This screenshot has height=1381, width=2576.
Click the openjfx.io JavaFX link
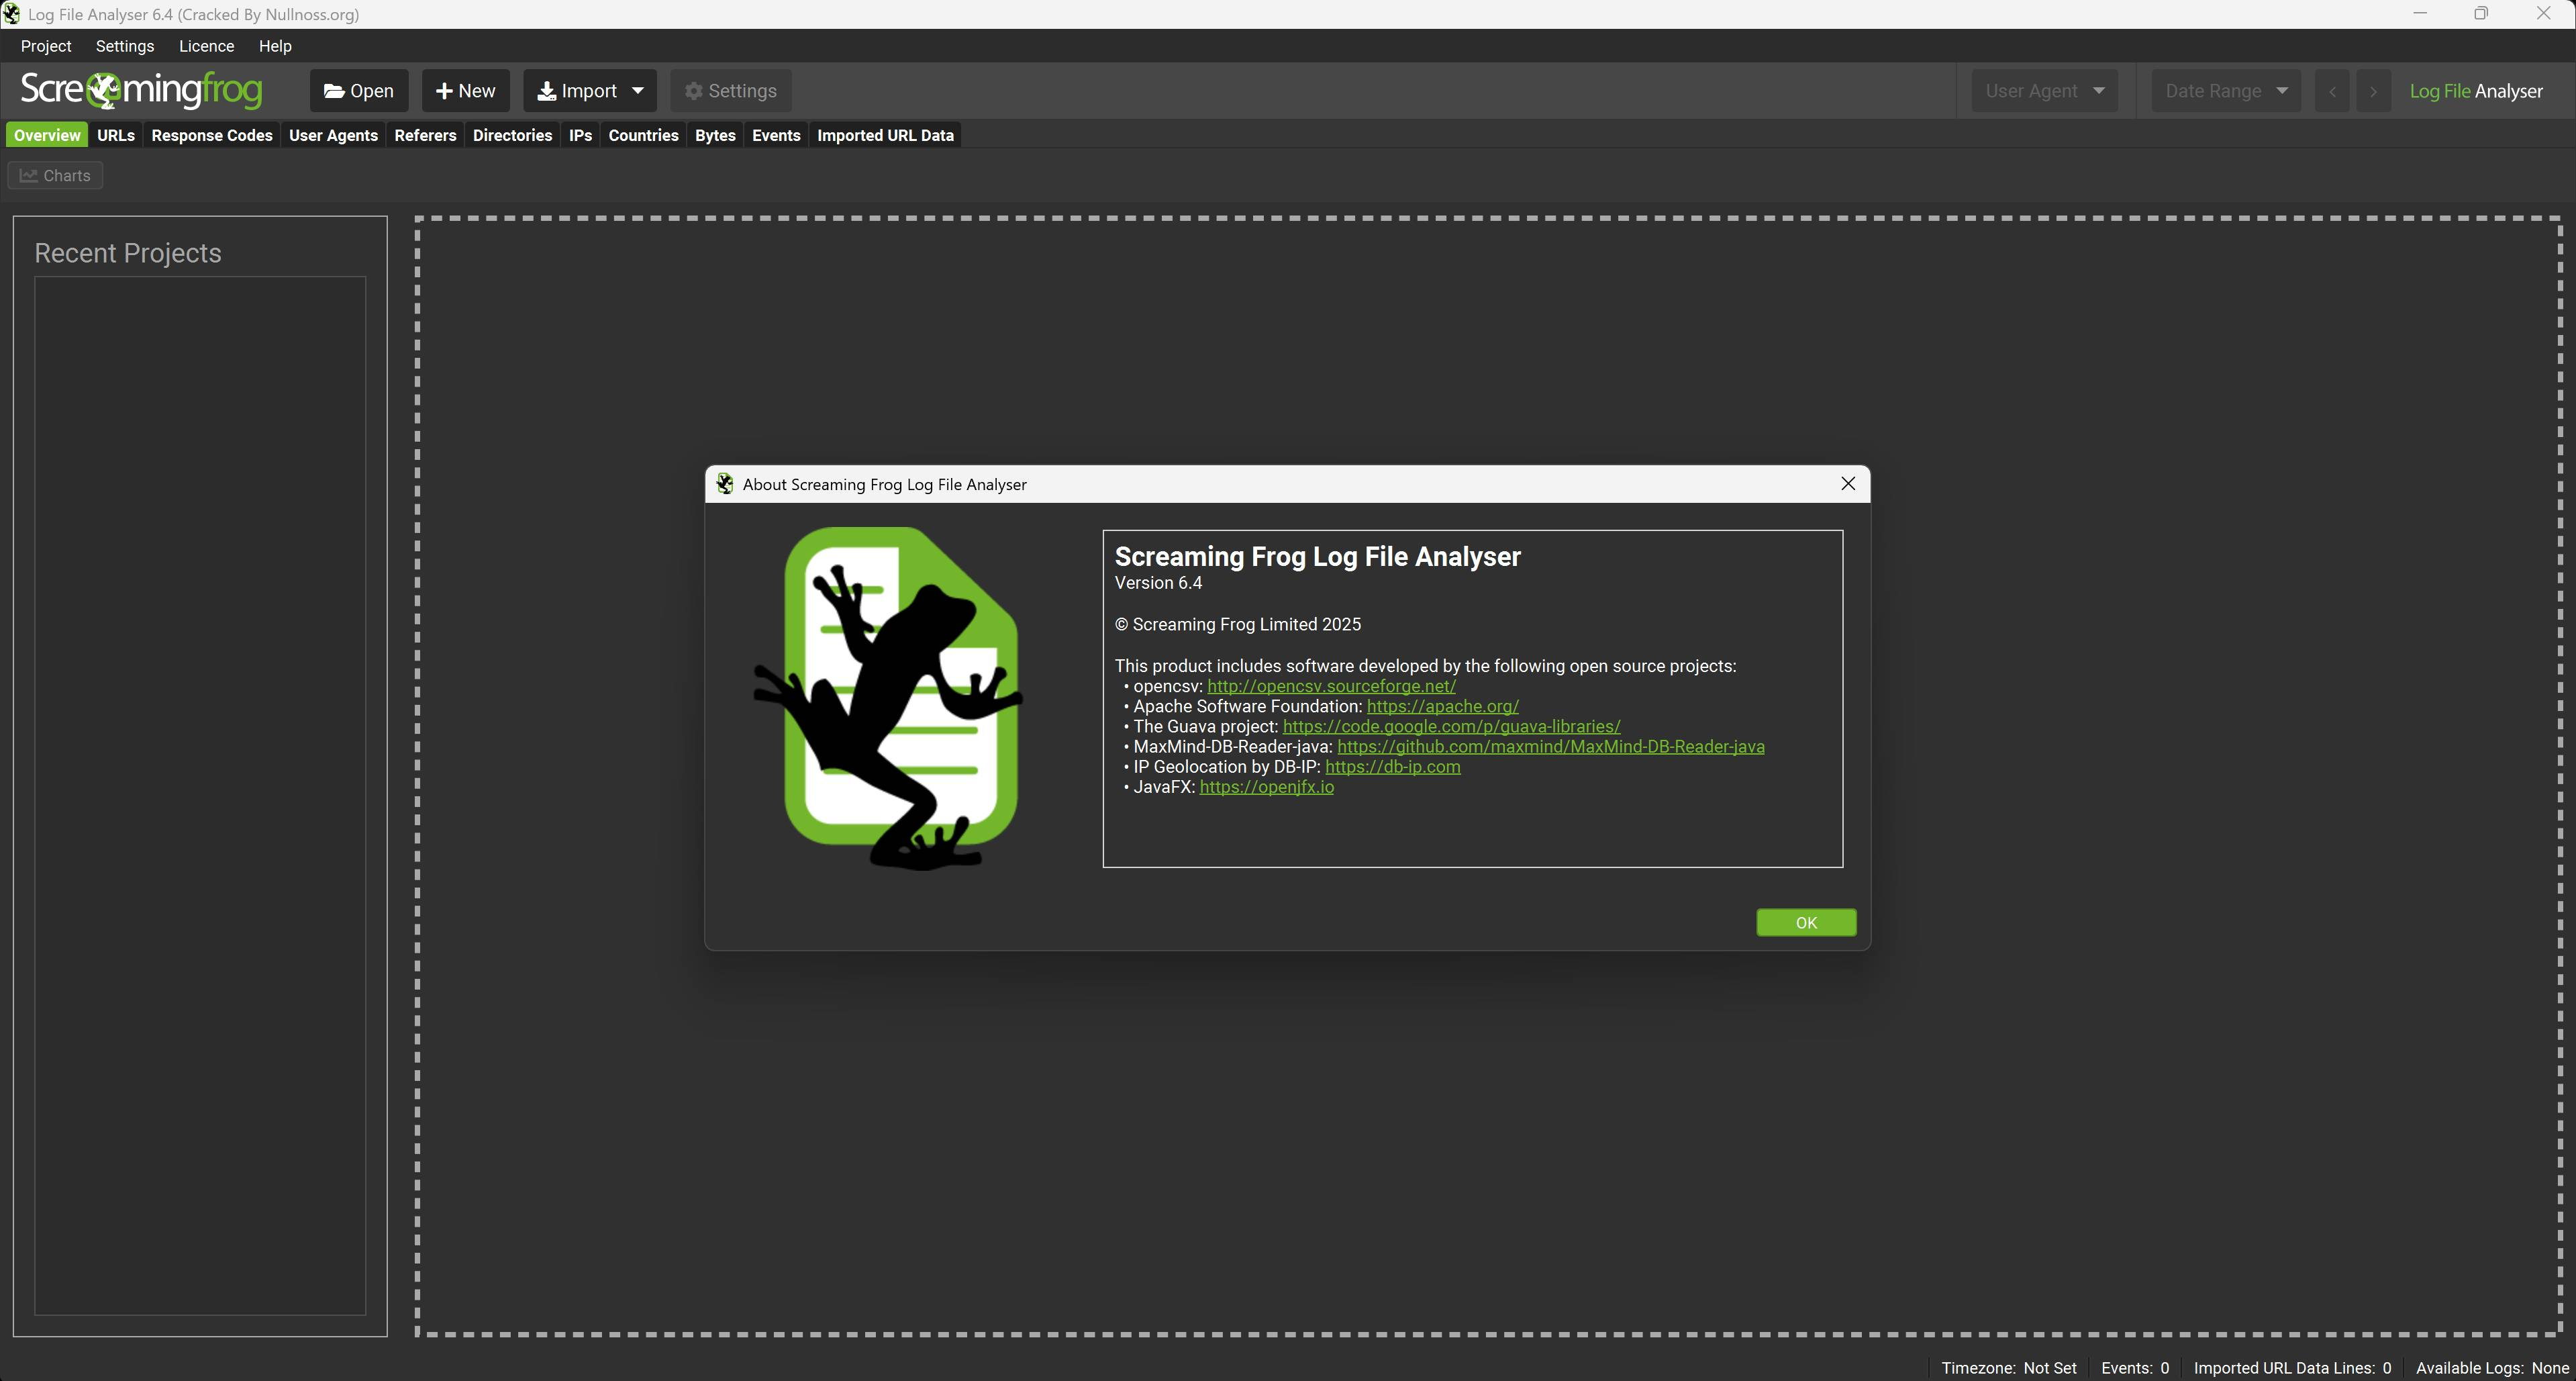[x=1266, y=787]
